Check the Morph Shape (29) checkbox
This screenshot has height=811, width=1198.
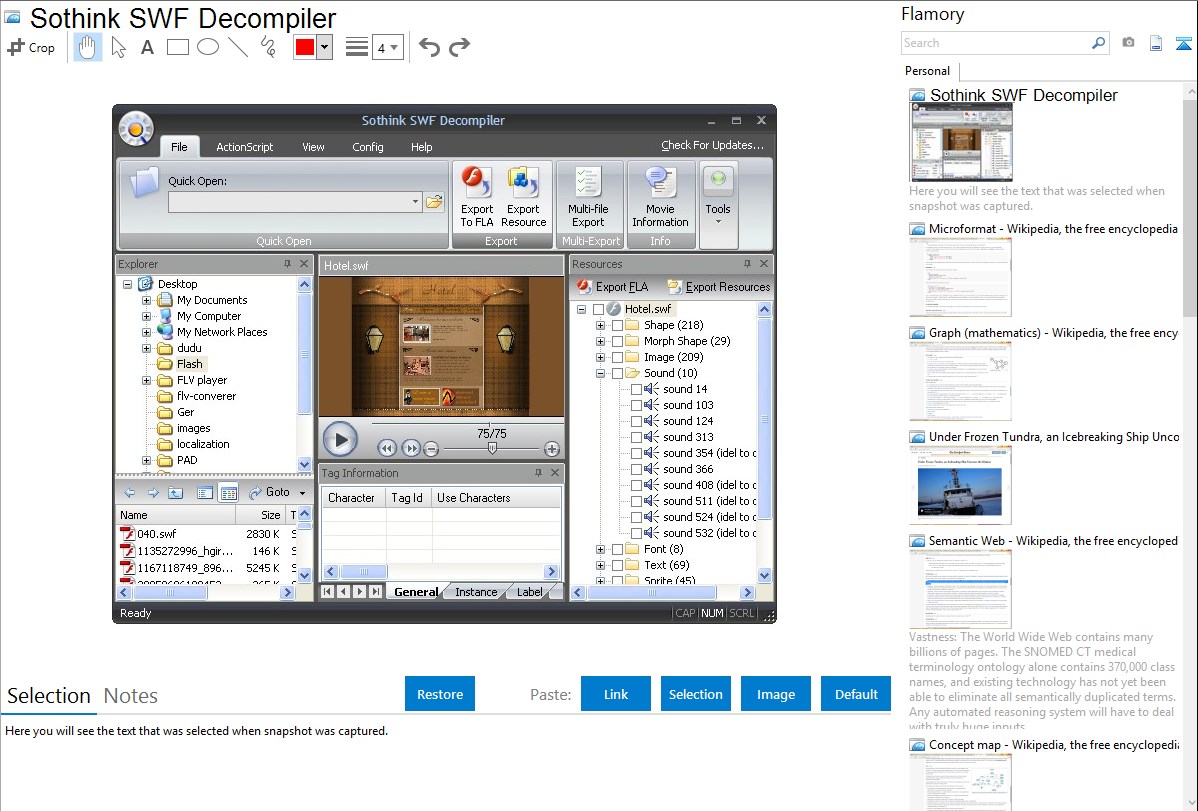(x=617, y=342)
